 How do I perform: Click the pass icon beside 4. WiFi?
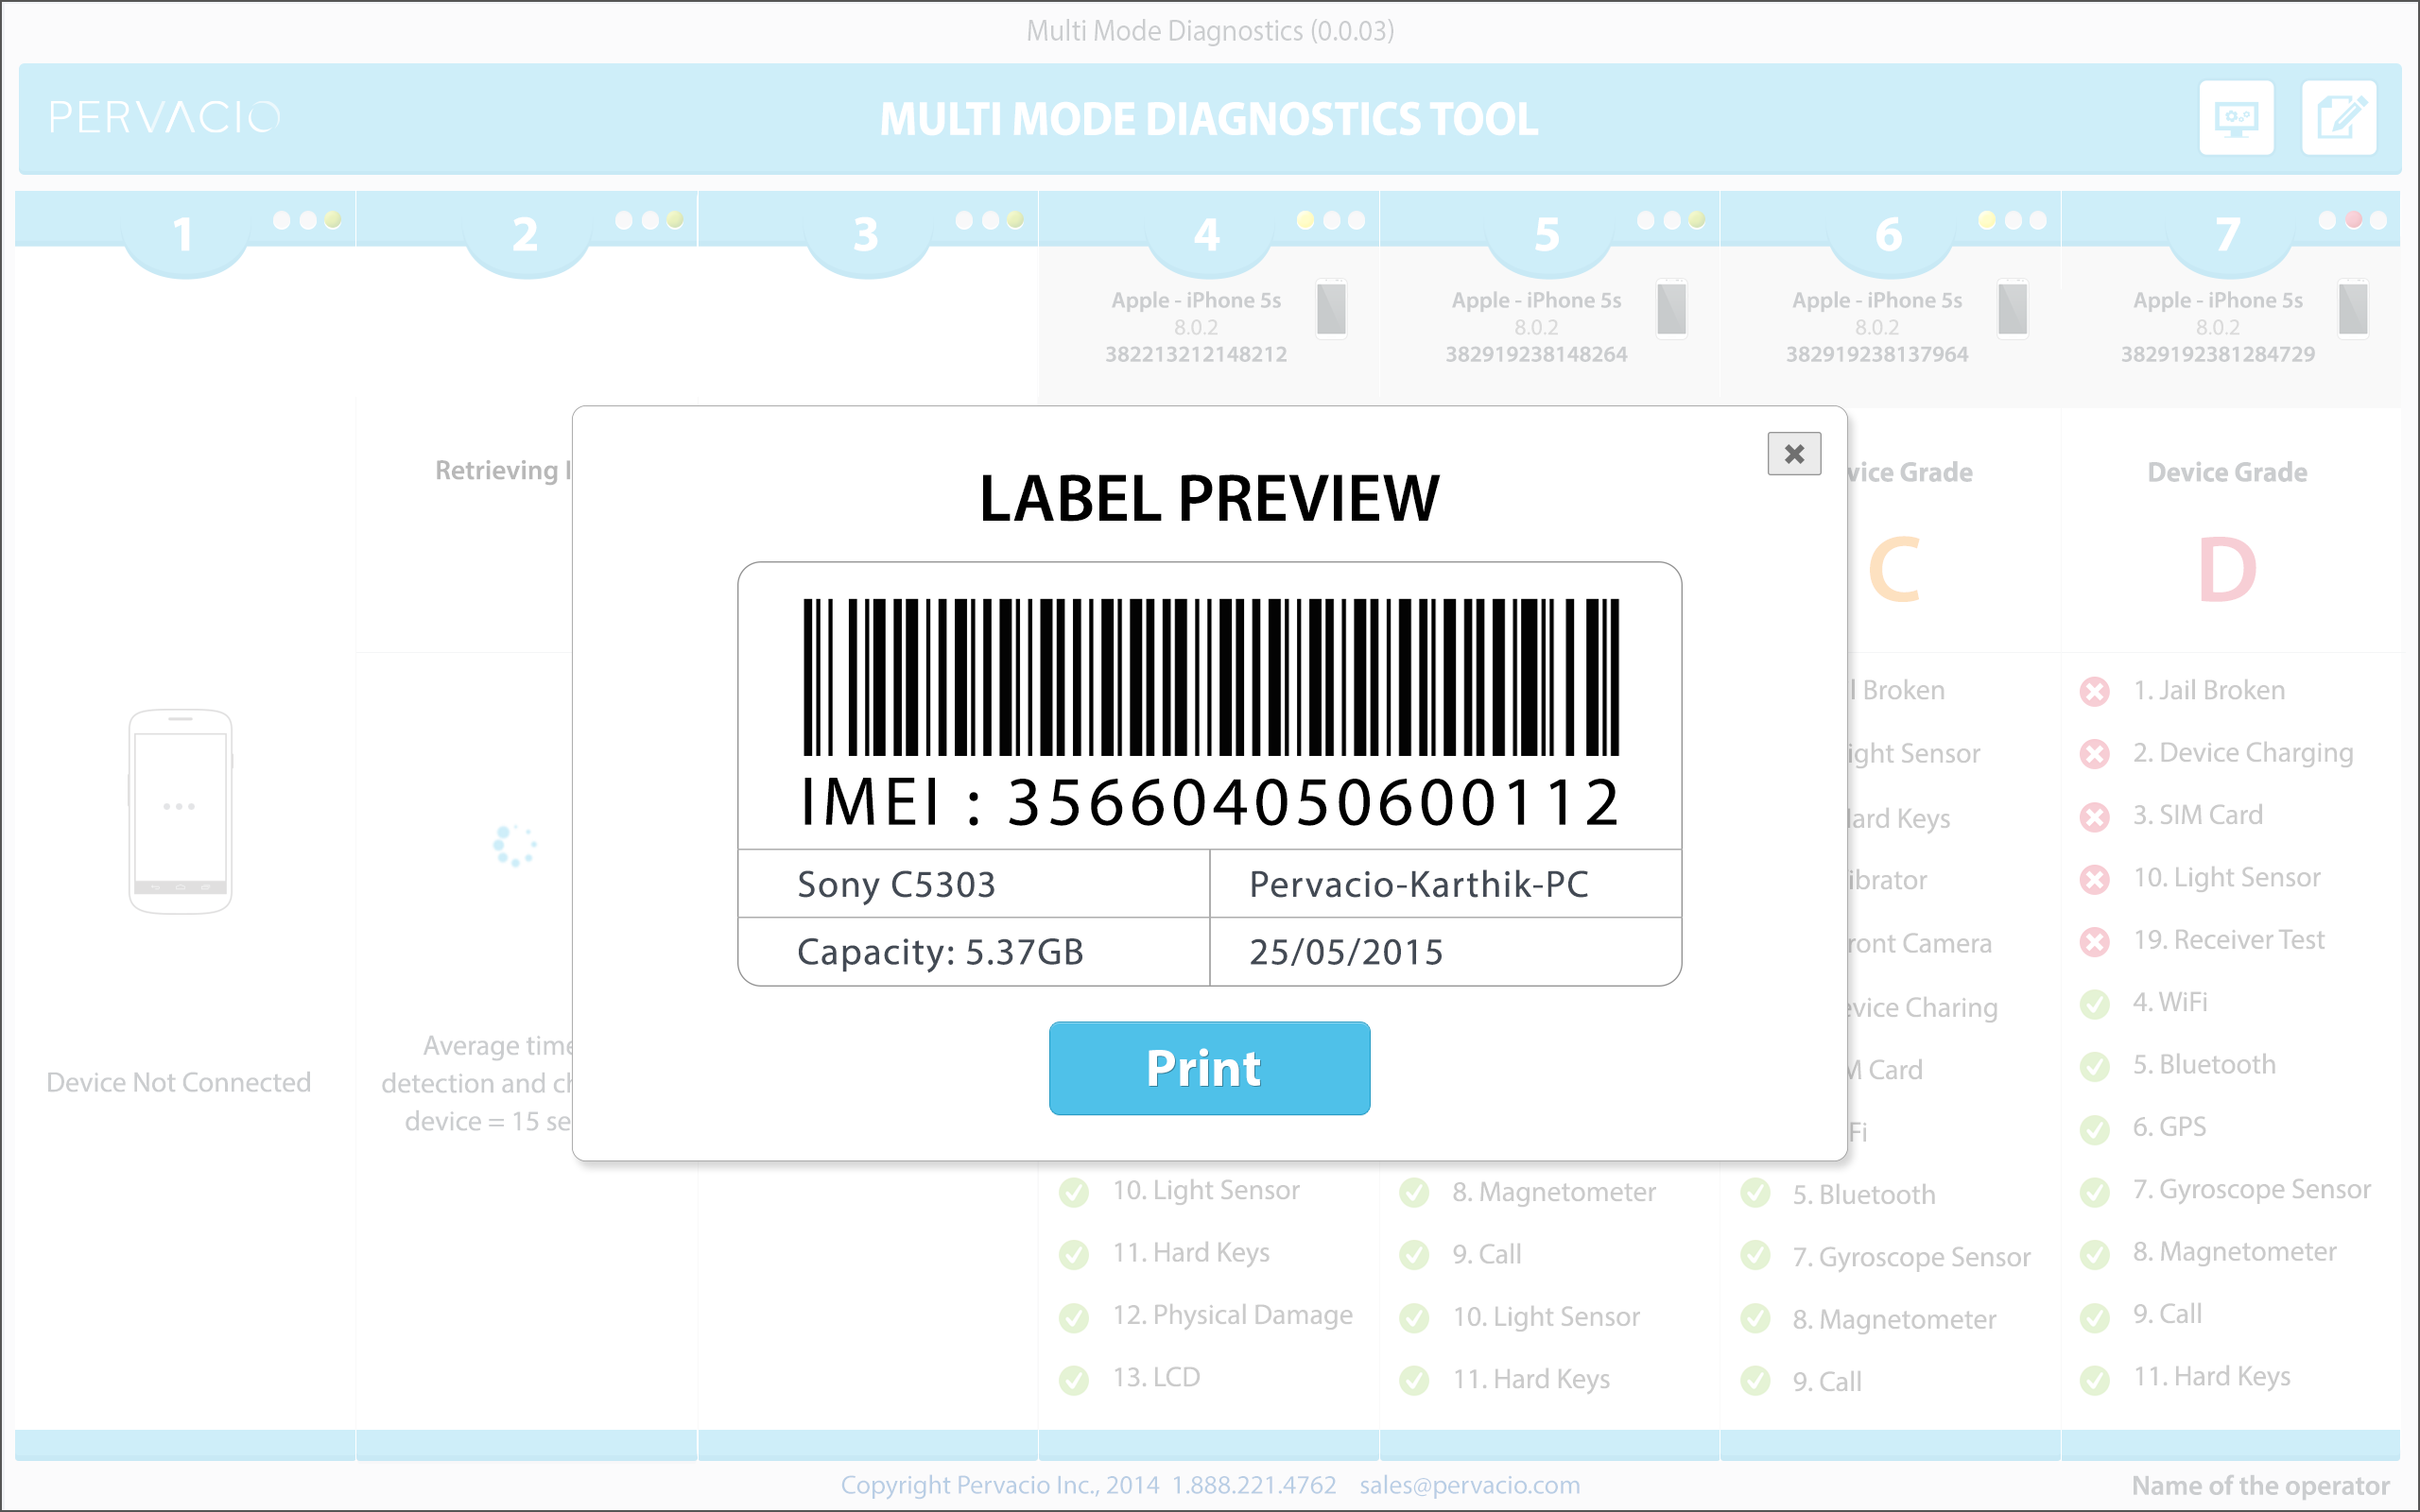pyautogui.click(x=2094, y=1003)
